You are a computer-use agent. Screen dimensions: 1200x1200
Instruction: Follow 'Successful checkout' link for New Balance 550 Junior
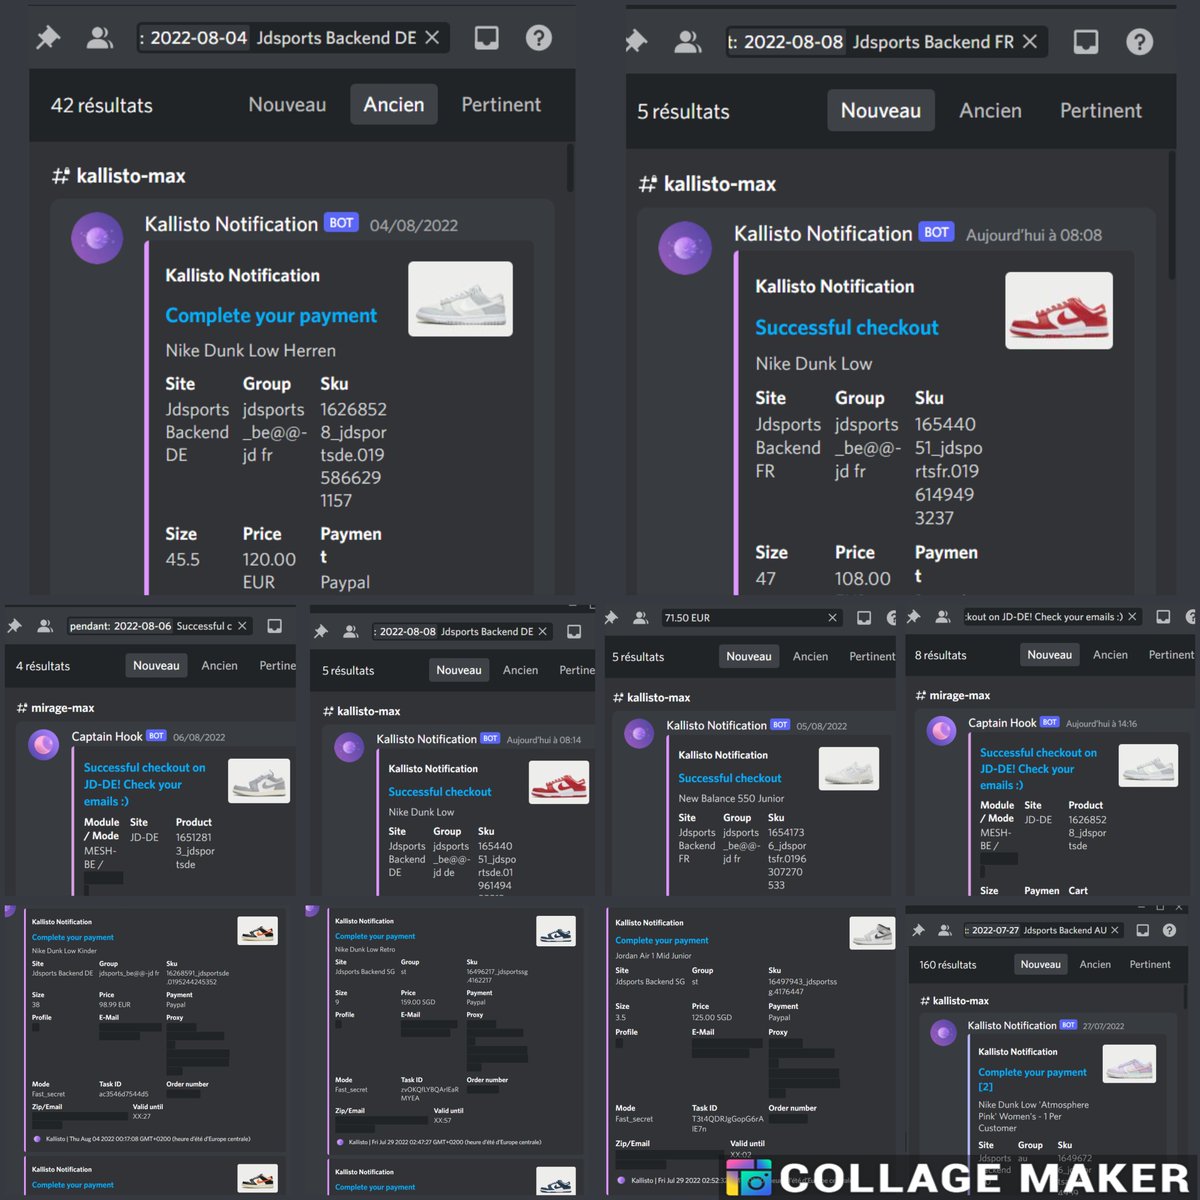coord(730,778)
